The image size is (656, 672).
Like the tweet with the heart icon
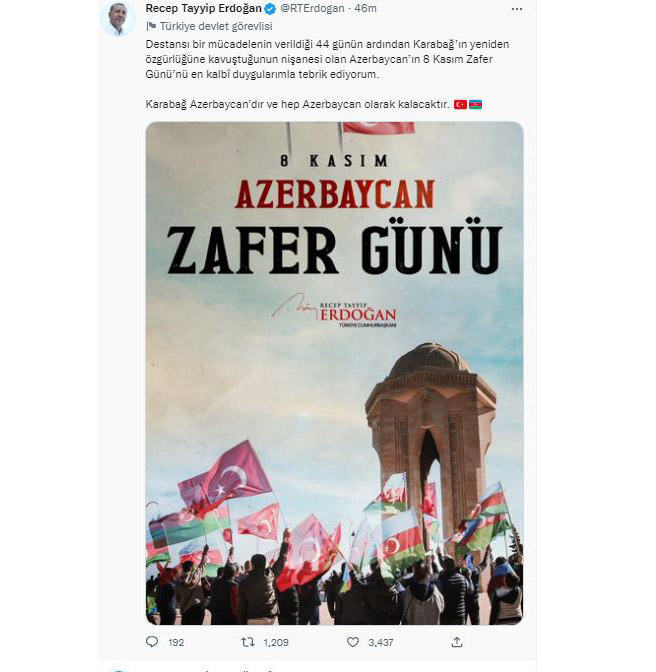point(353,642)
